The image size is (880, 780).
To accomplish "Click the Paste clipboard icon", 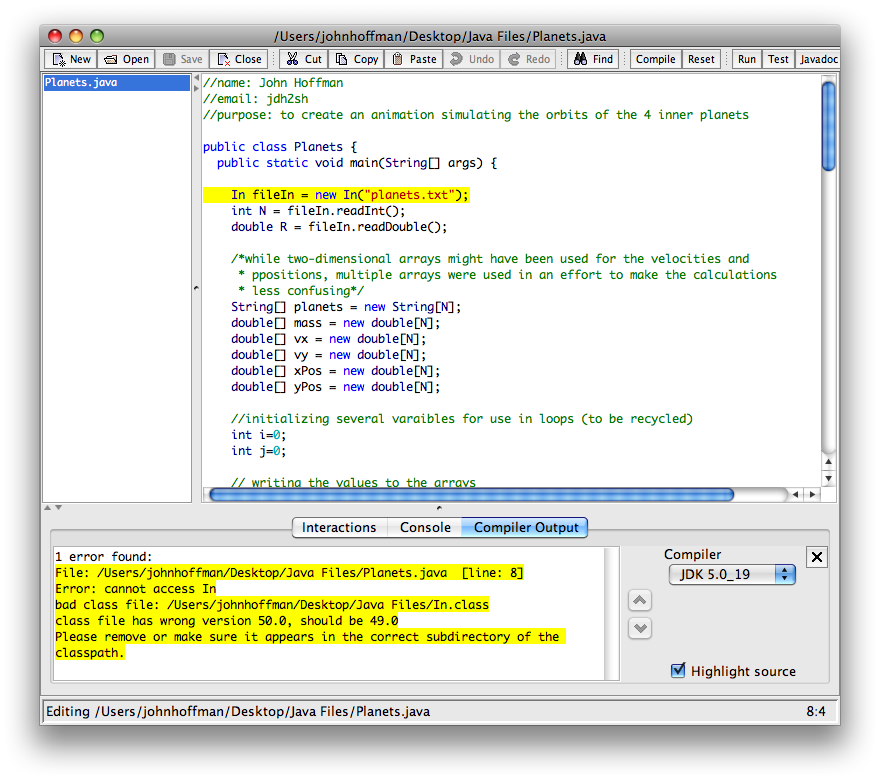I will click(397, 59).
